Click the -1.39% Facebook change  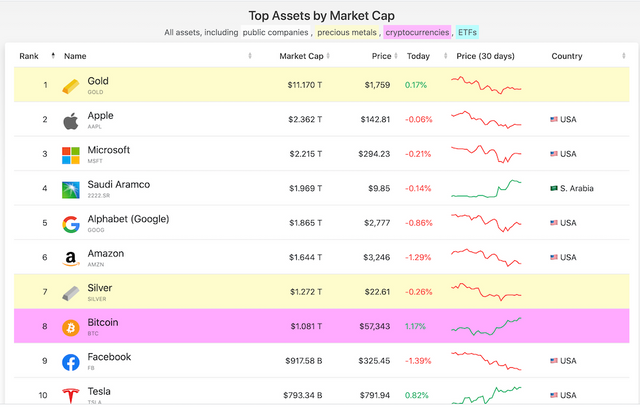418,361
